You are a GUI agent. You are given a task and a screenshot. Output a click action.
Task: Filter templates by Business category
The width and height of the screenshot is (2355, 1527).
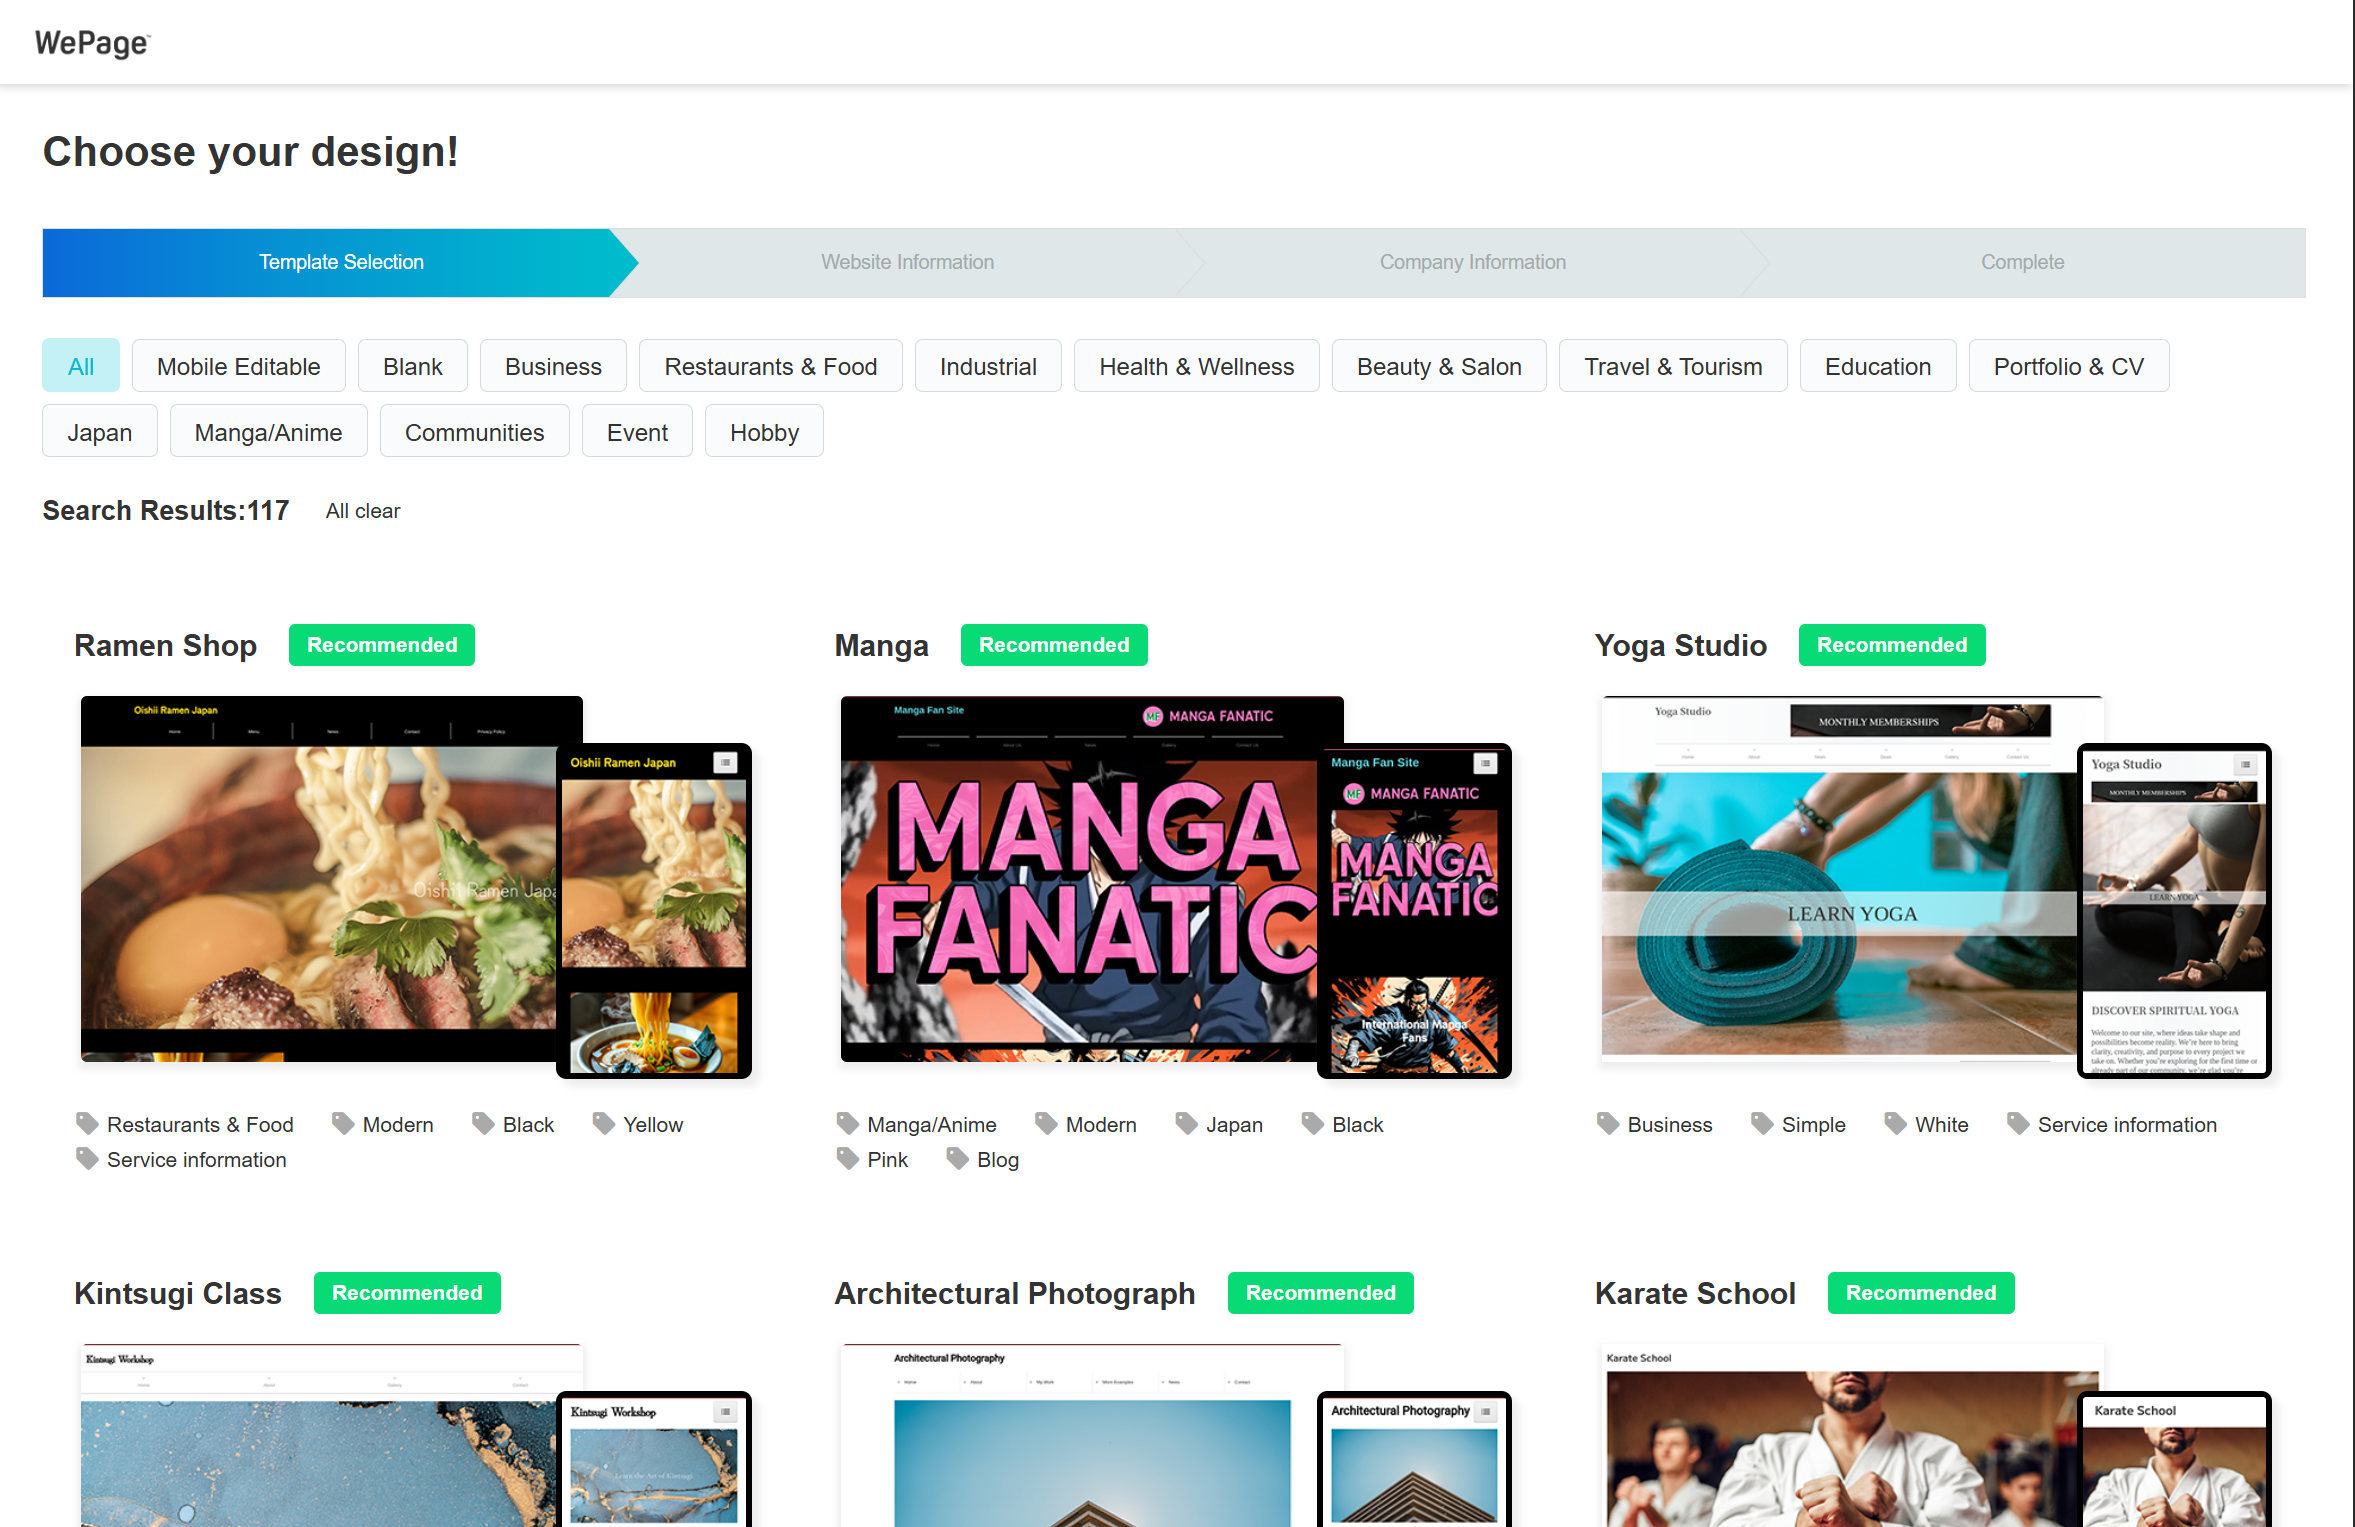pyautogui.click(x=553, y=366)
